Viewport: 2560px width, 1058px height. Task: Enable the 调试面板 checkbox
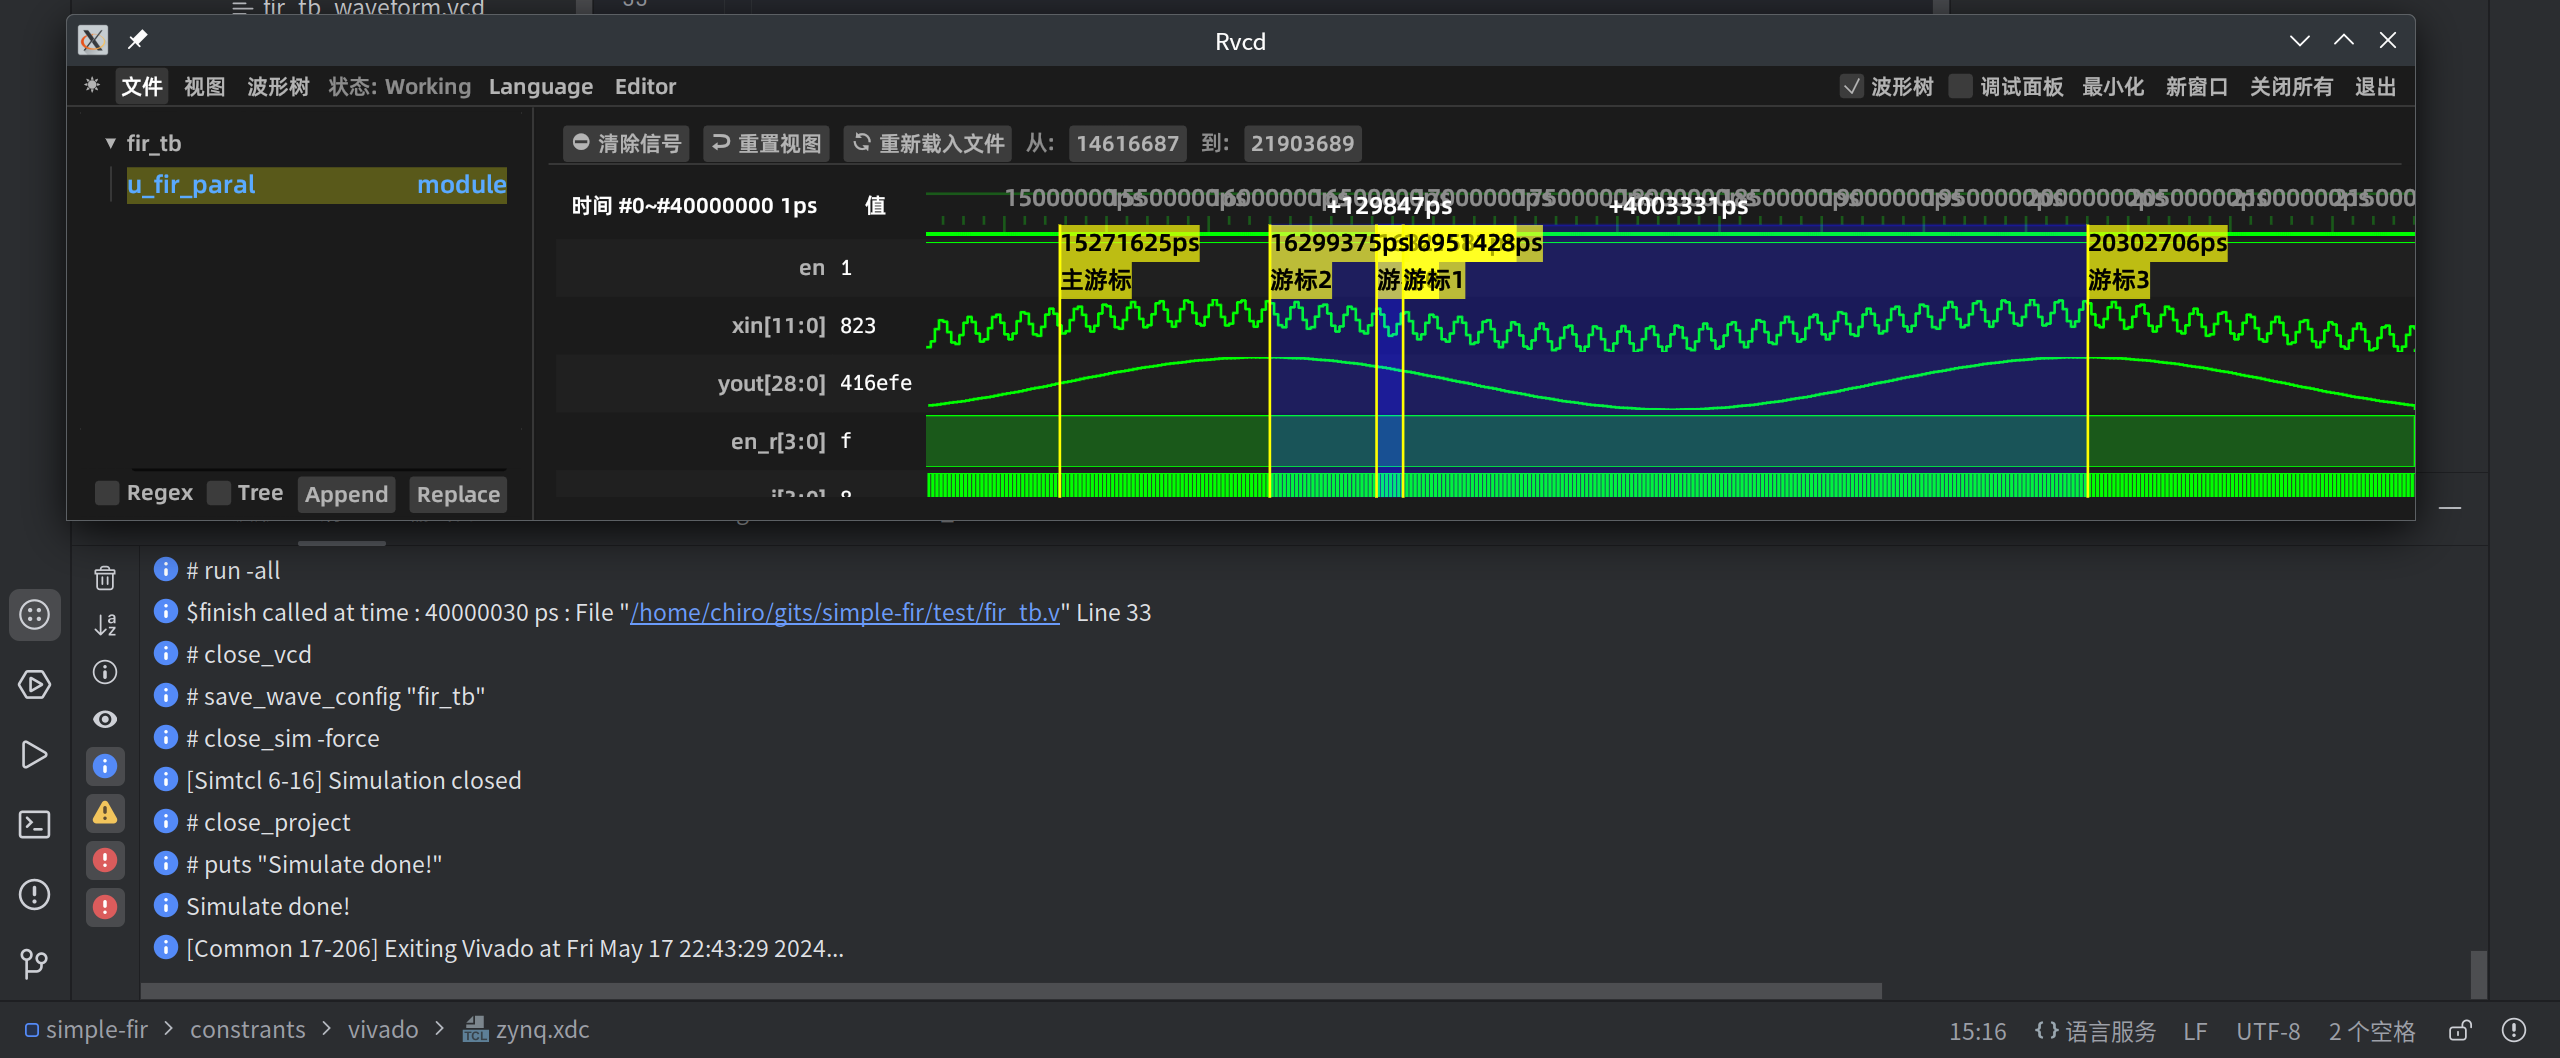pyautogui.click(x=1960, y=86)
